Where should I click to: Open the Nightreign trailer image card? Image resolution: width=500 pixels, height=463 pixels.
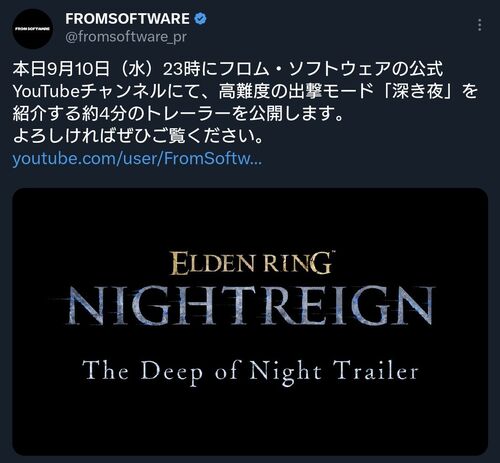(x=250, y=321)
